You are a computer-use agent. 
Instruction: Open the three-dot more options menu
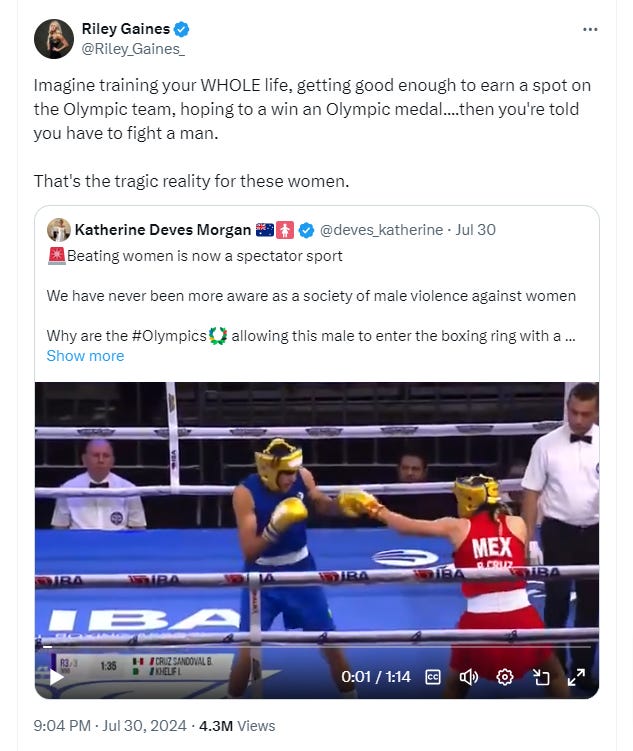pyautogui.click(x=590, y=30)
